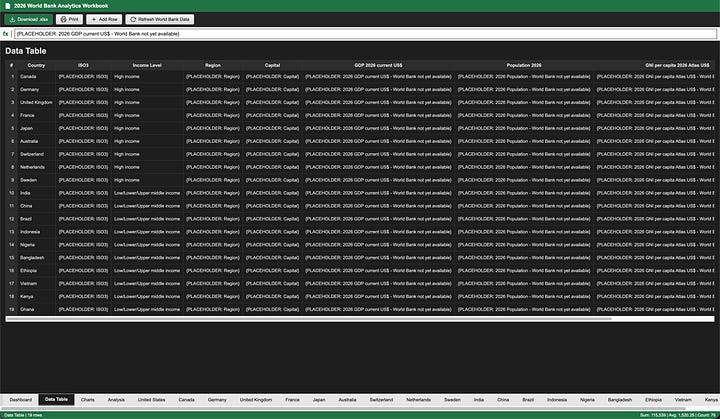
Task: Click the Download .xlsx button
Action: (x=28, y=19)
